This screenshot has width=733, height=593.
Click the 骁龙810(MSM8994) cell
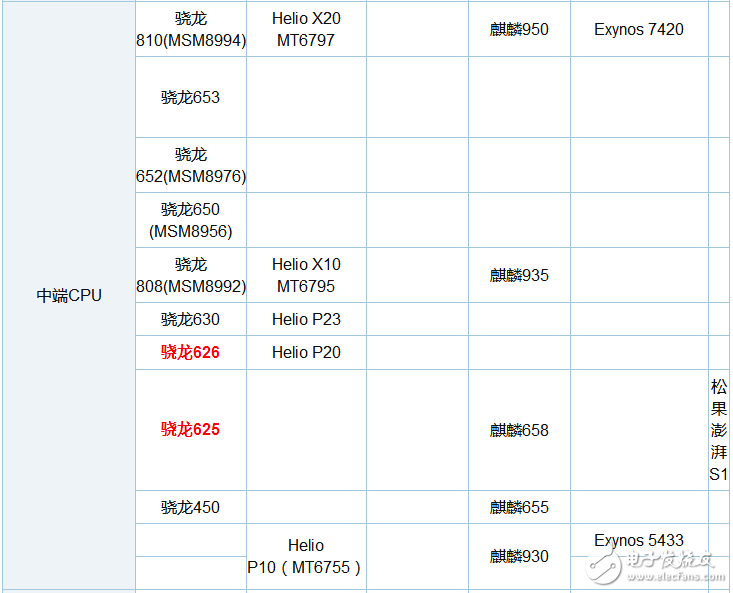tap(190, 29)
